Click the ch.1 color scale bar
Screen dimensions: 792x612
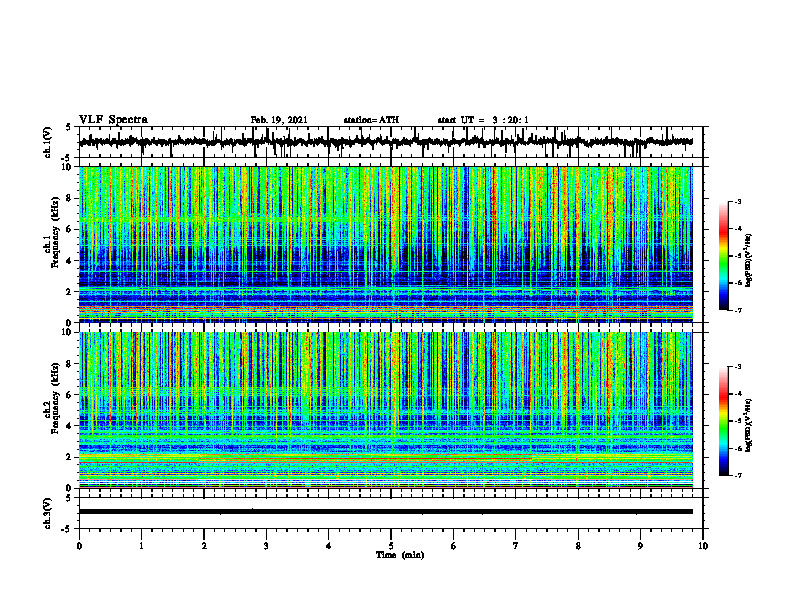pyautogui.click(x=724, y=256)
